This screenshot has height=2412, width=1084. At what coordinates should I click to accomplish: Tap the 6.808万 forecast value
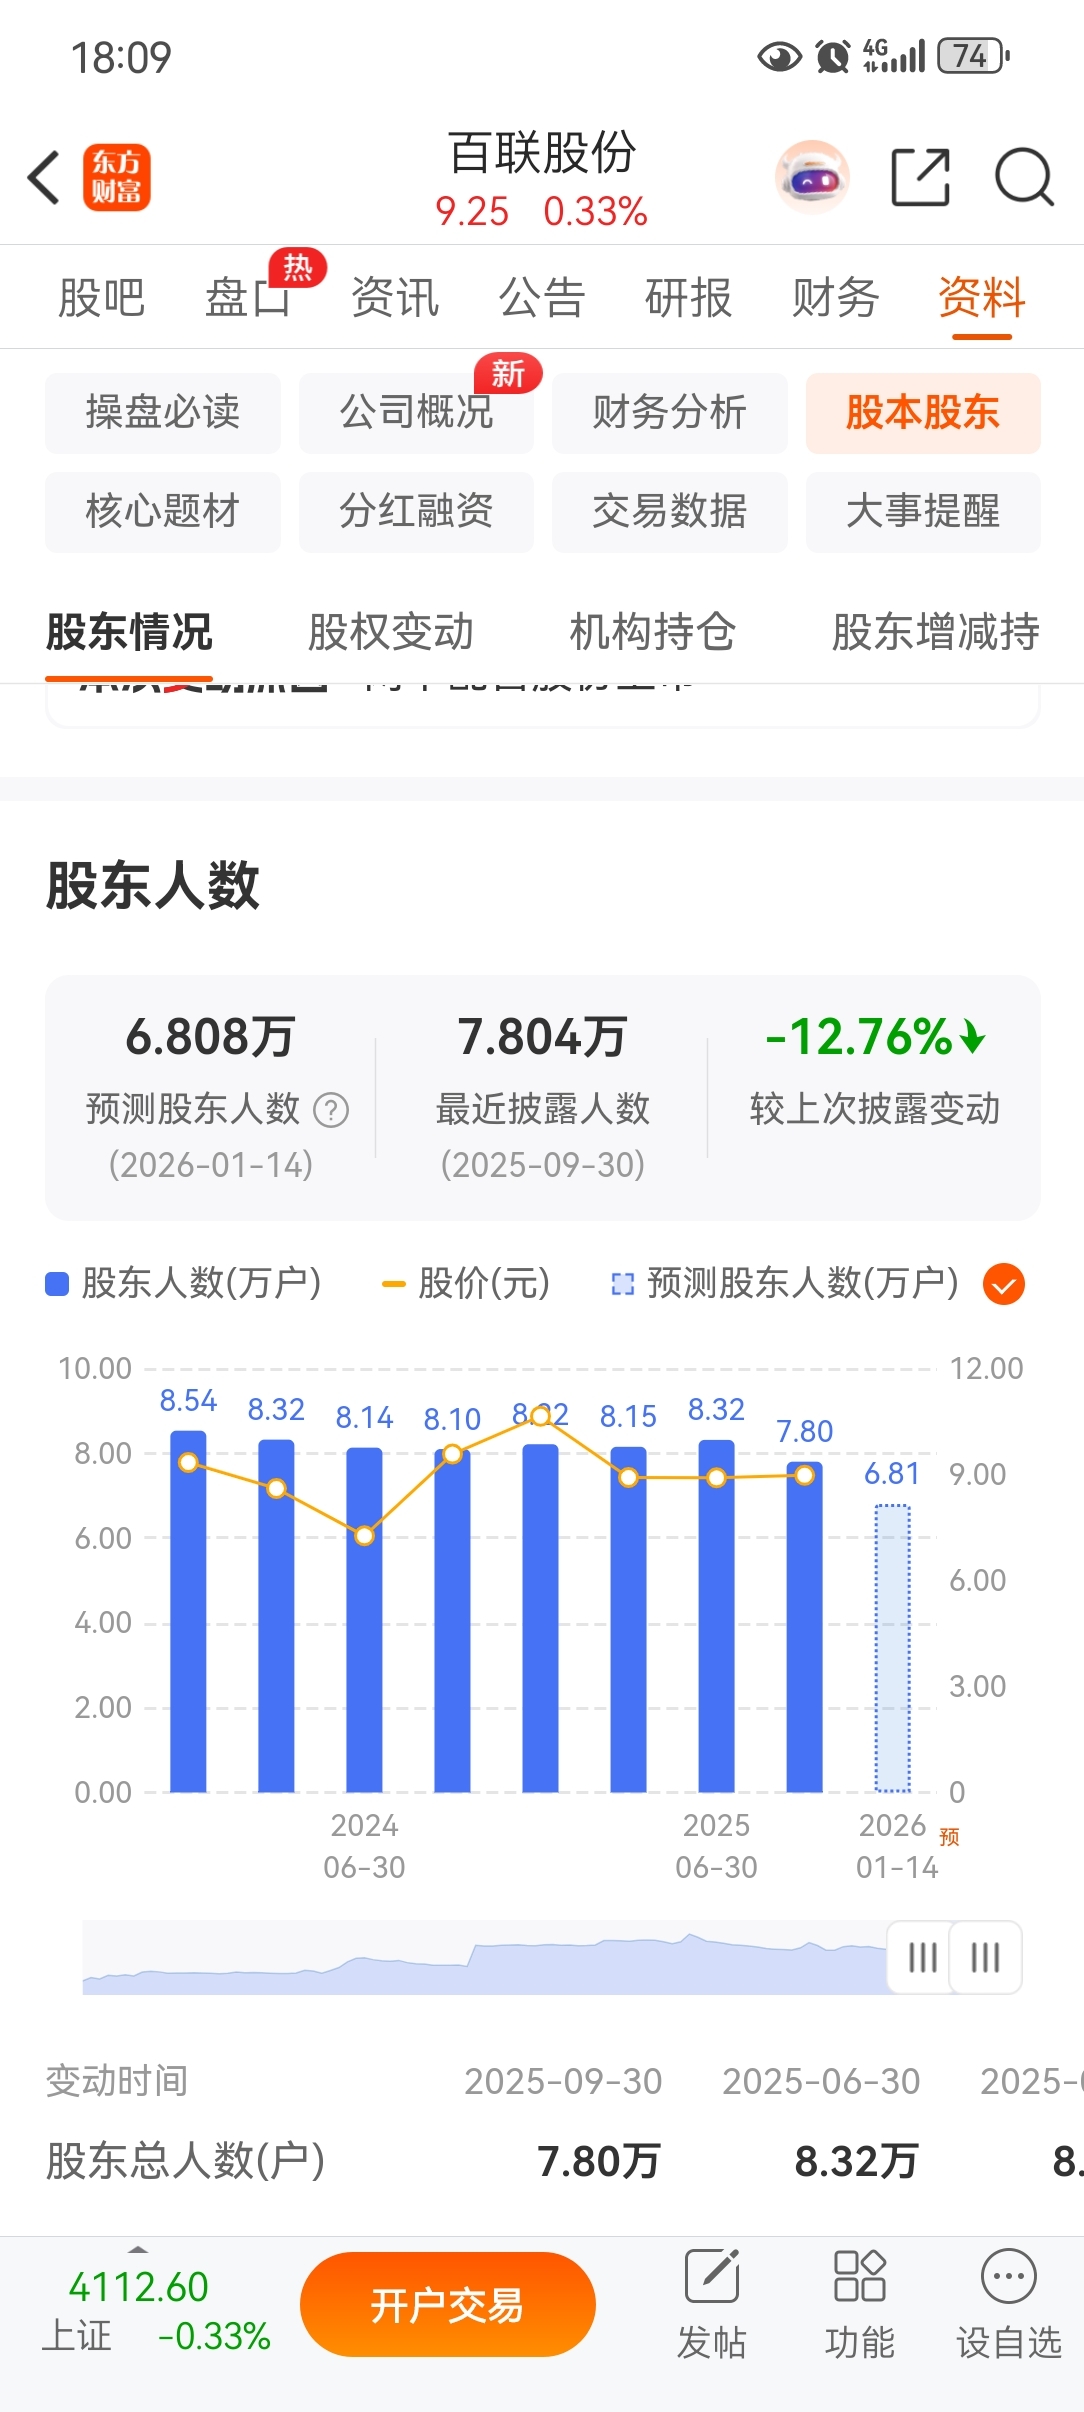coord(210,1037)
